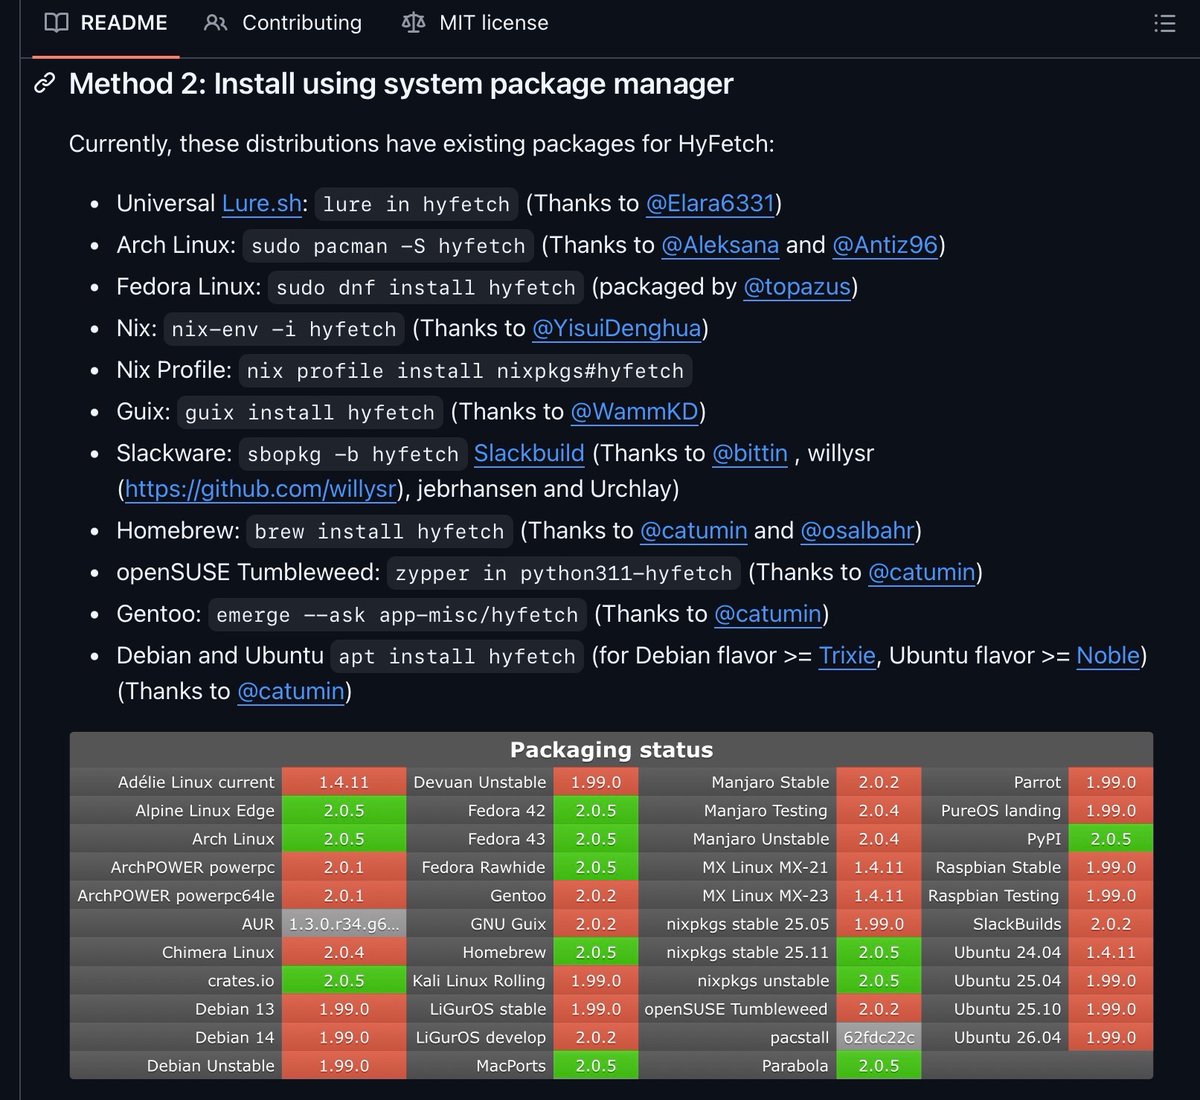Open the README tab
The width and height of the screenshot is (1200, 1100).
click(x=107, y=23)
